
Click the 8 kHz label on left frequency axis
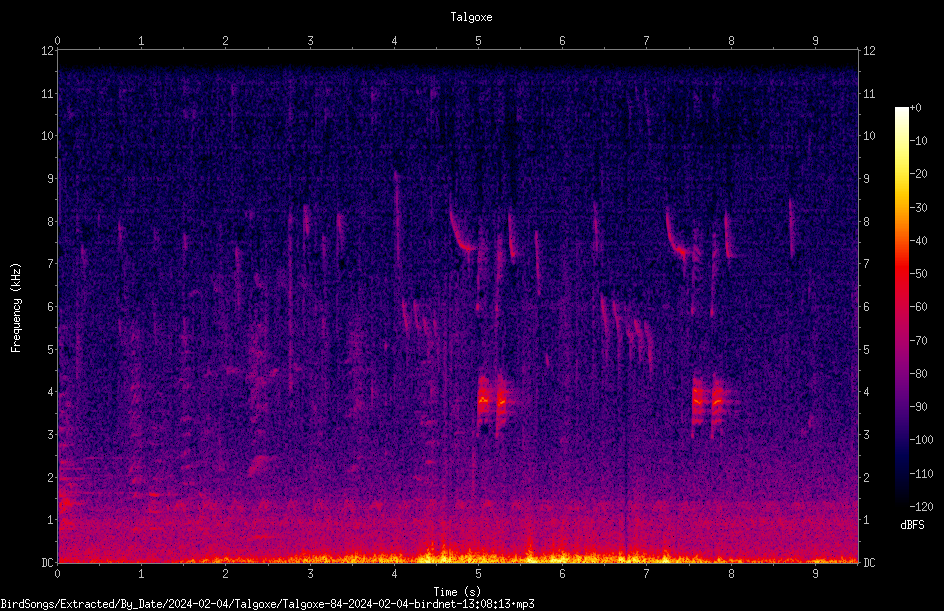[48, 221]
